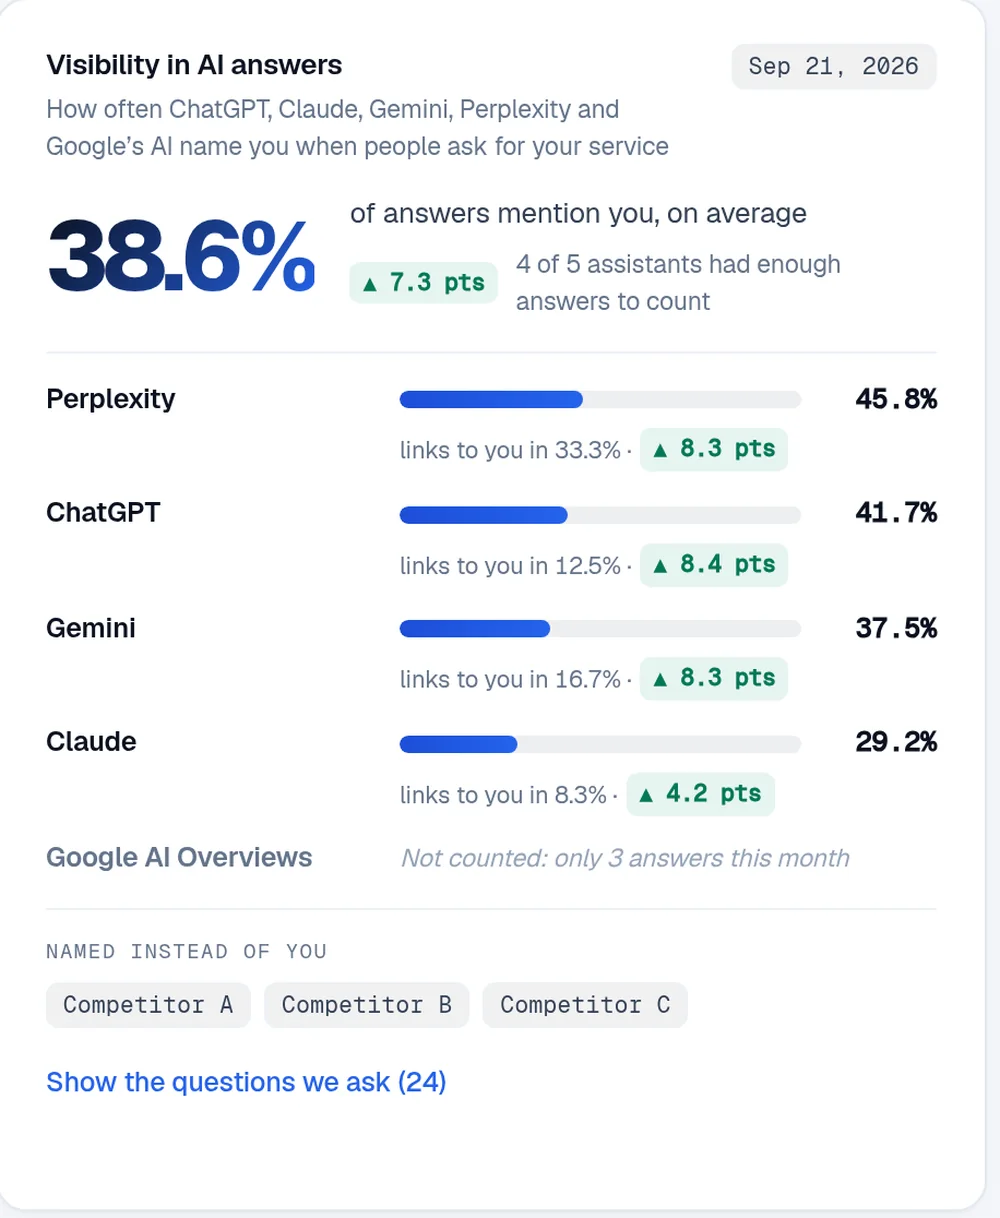Open Show the questions we ask link

(x=246, y=1082)
